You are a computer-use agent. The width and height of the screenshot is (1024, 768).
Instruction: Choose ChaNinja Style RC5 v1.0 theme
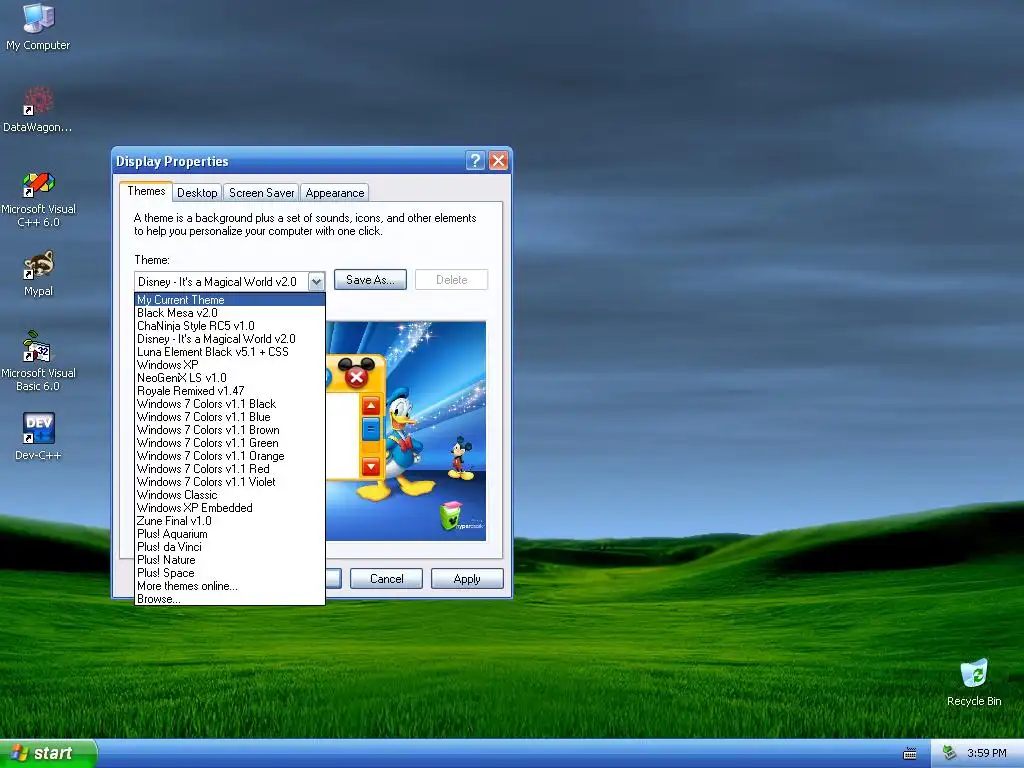coord(230,326)
